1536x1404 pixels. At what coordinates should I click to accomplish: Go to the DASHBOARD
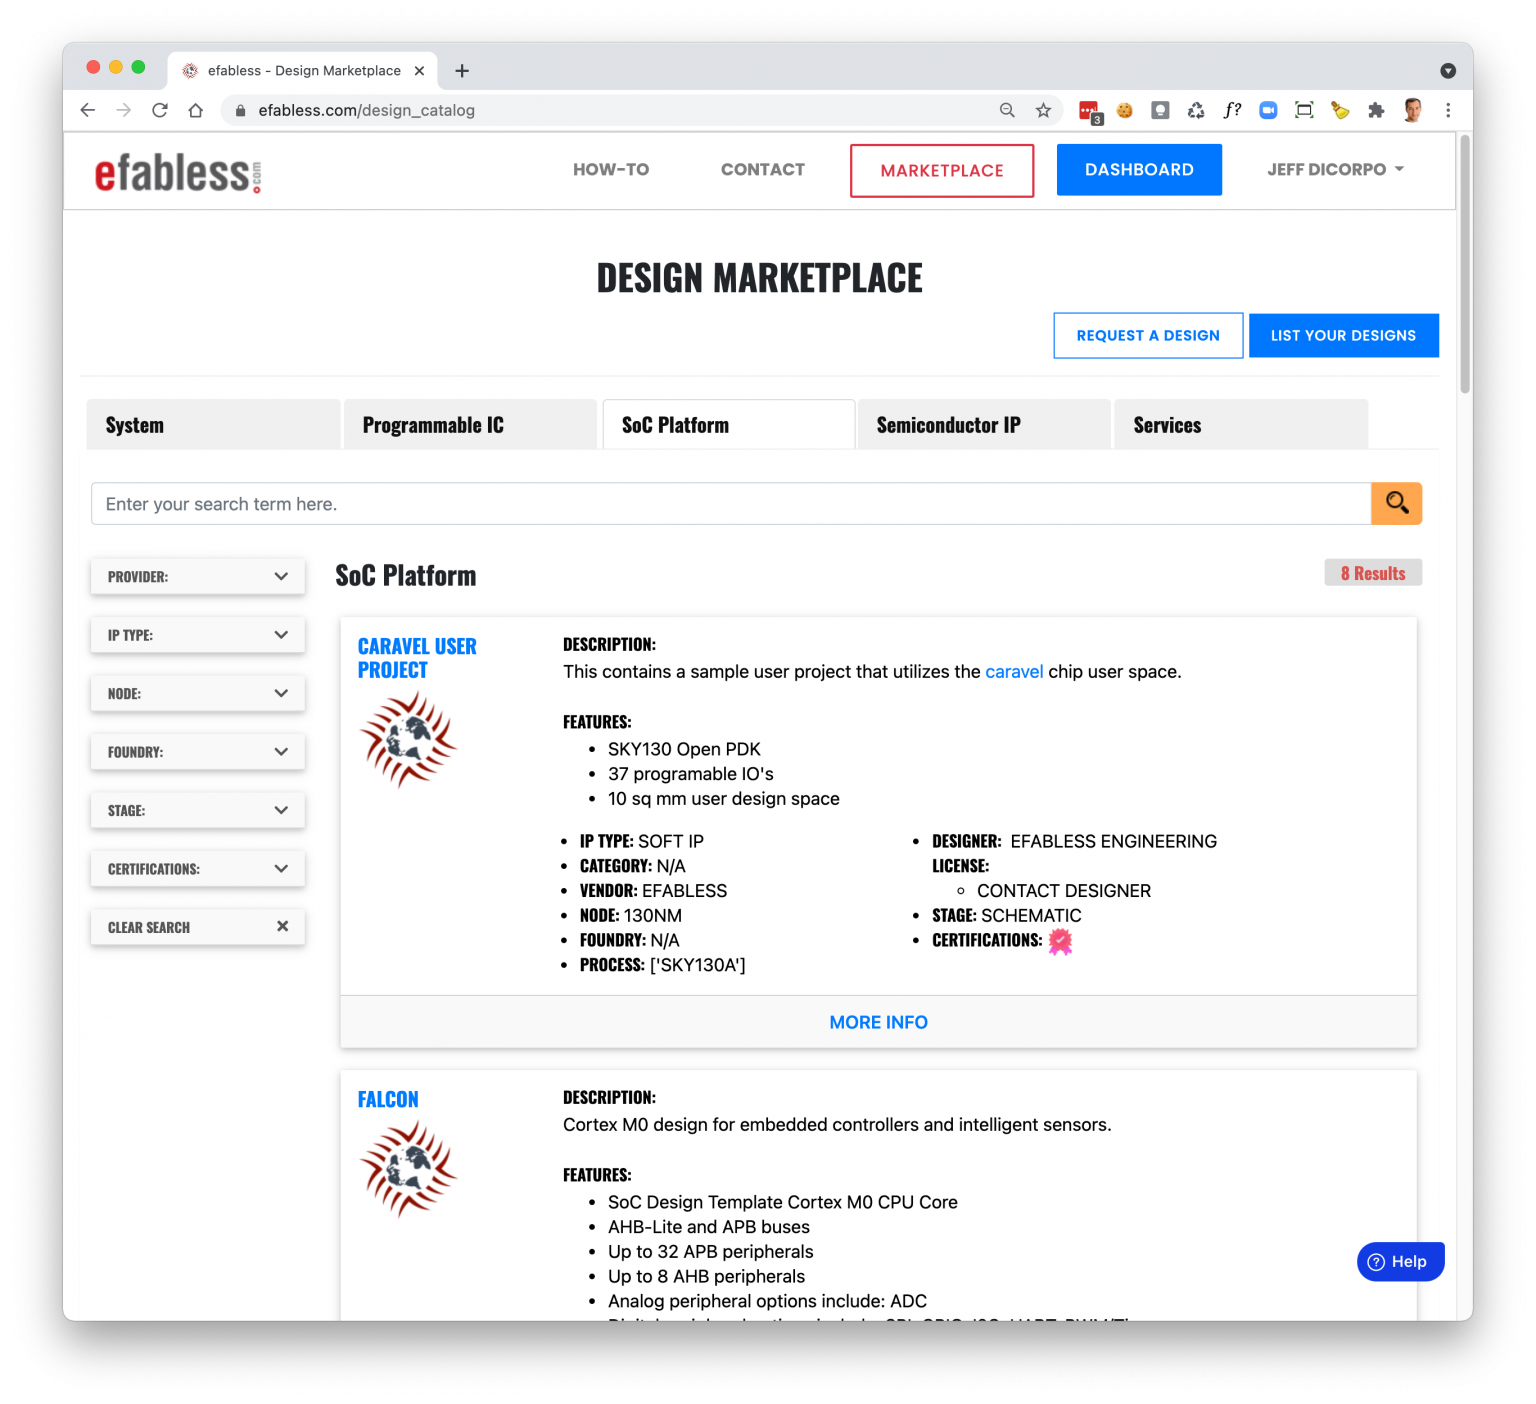click(x=1139, y=170)
